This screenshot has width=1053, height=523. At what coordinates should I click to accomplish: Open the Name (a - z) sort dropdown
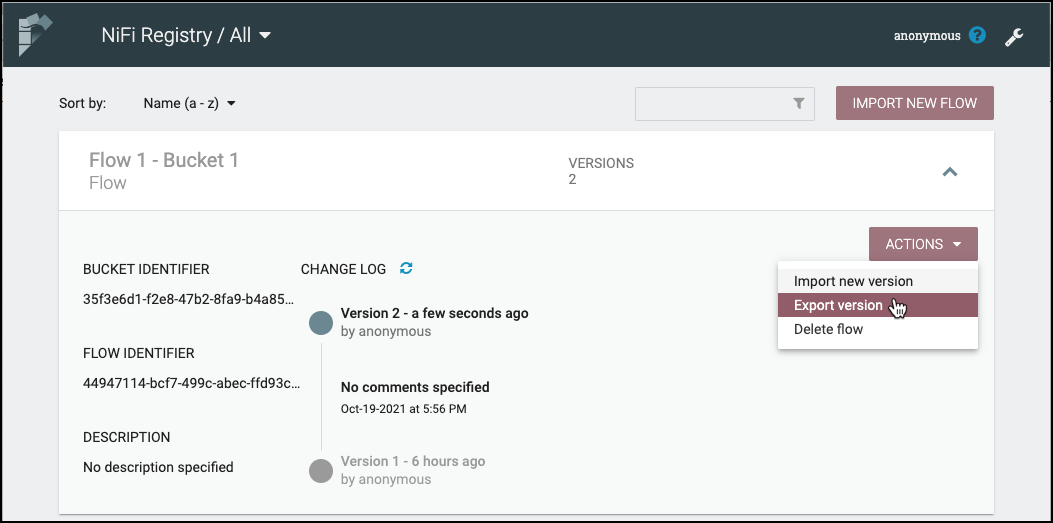click(x=189, y=103)
